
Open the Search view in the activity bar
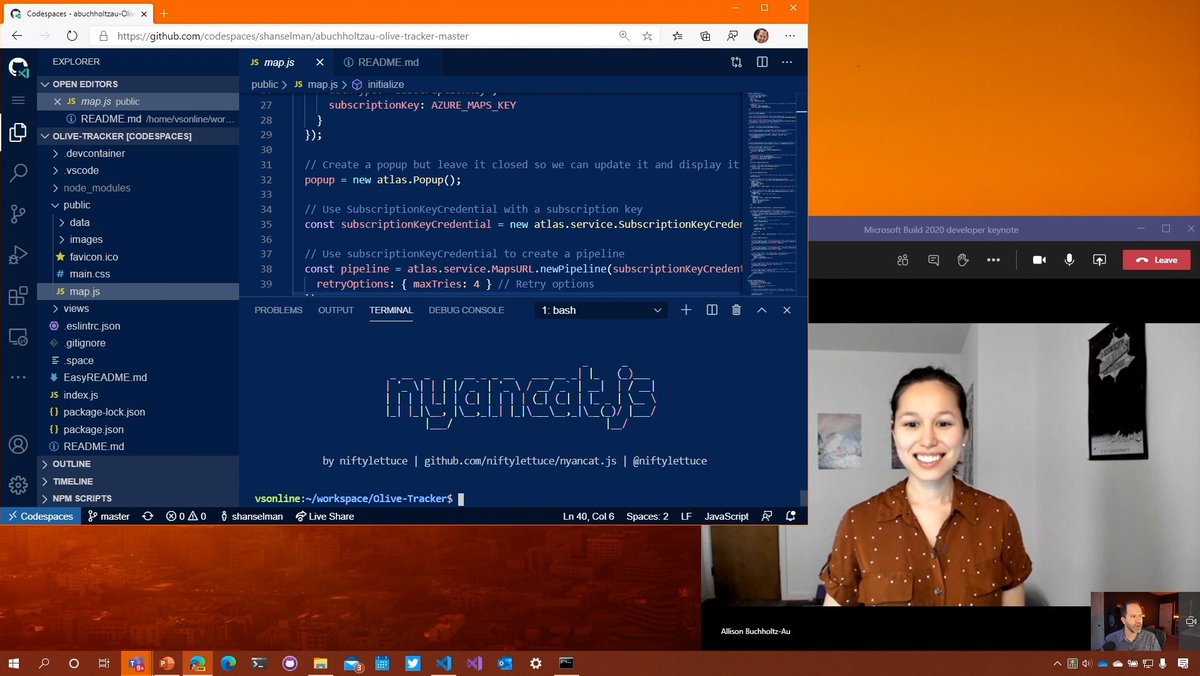(x=18, y=171)
